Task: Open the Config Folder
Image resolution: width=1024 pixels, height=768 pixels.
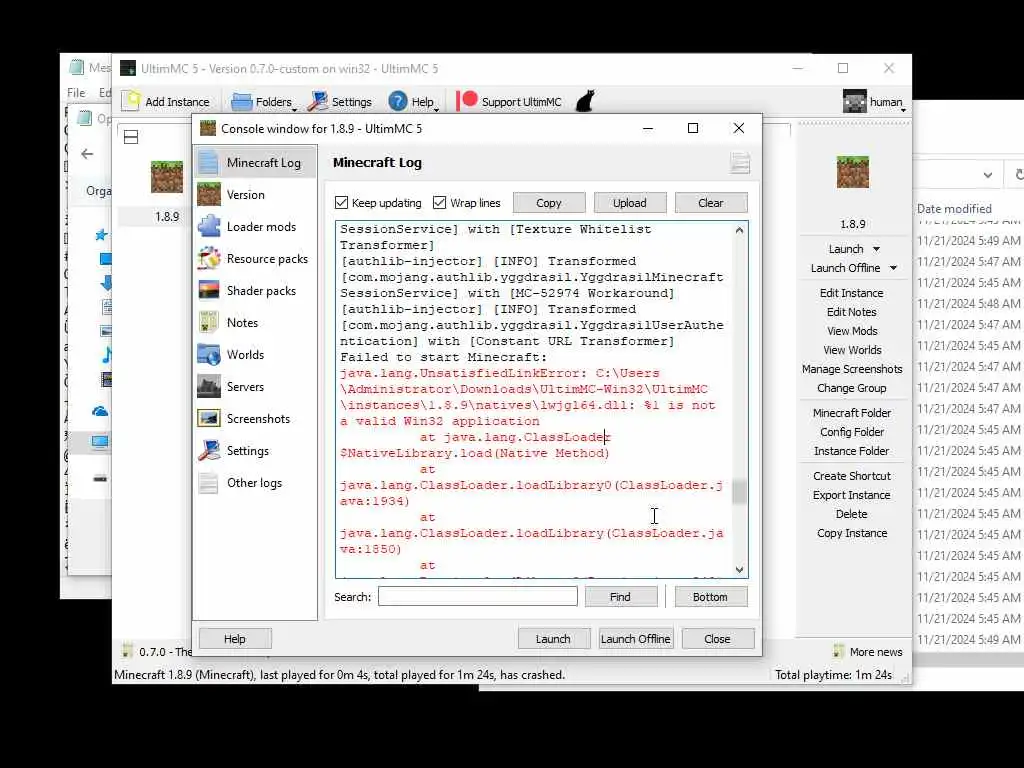Action: pos(852,432)
